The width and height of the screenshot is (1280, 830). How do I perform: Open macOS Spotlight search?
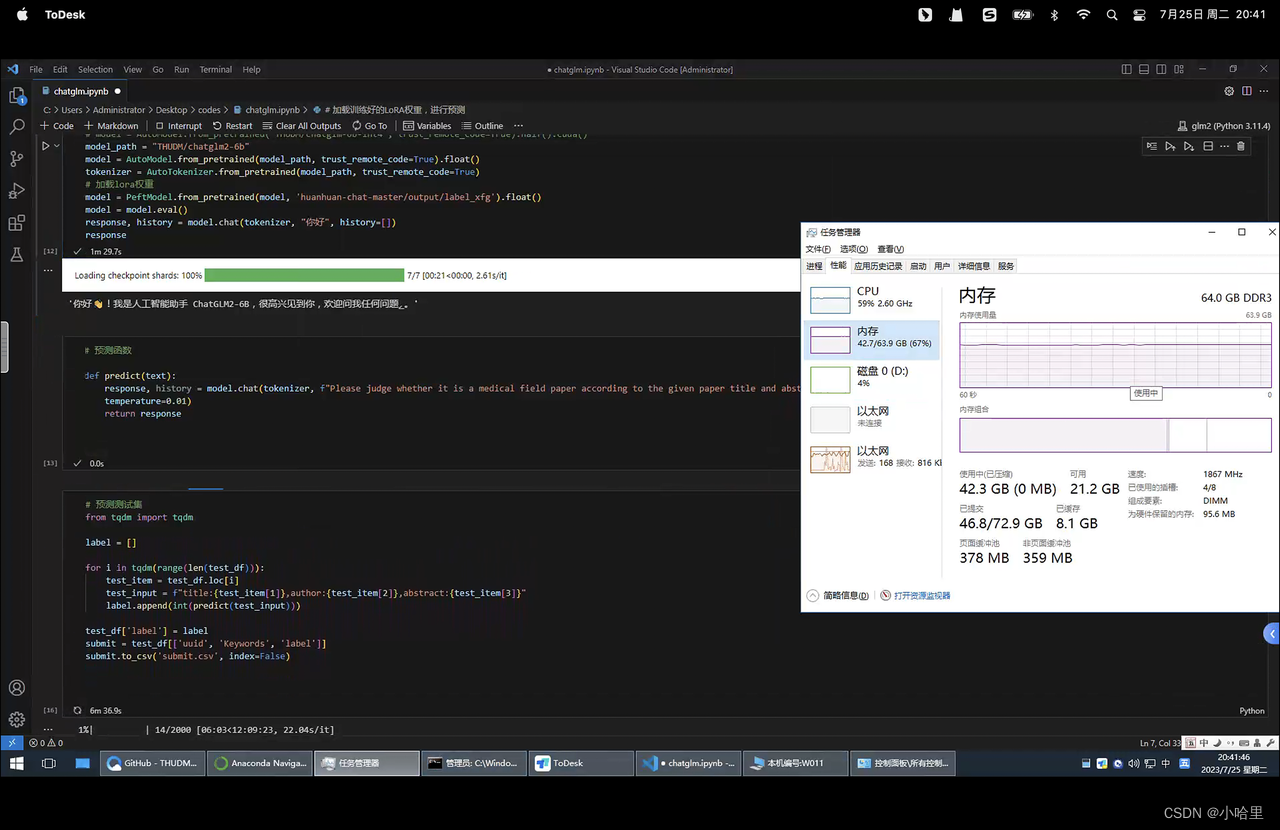point(1112,15)
